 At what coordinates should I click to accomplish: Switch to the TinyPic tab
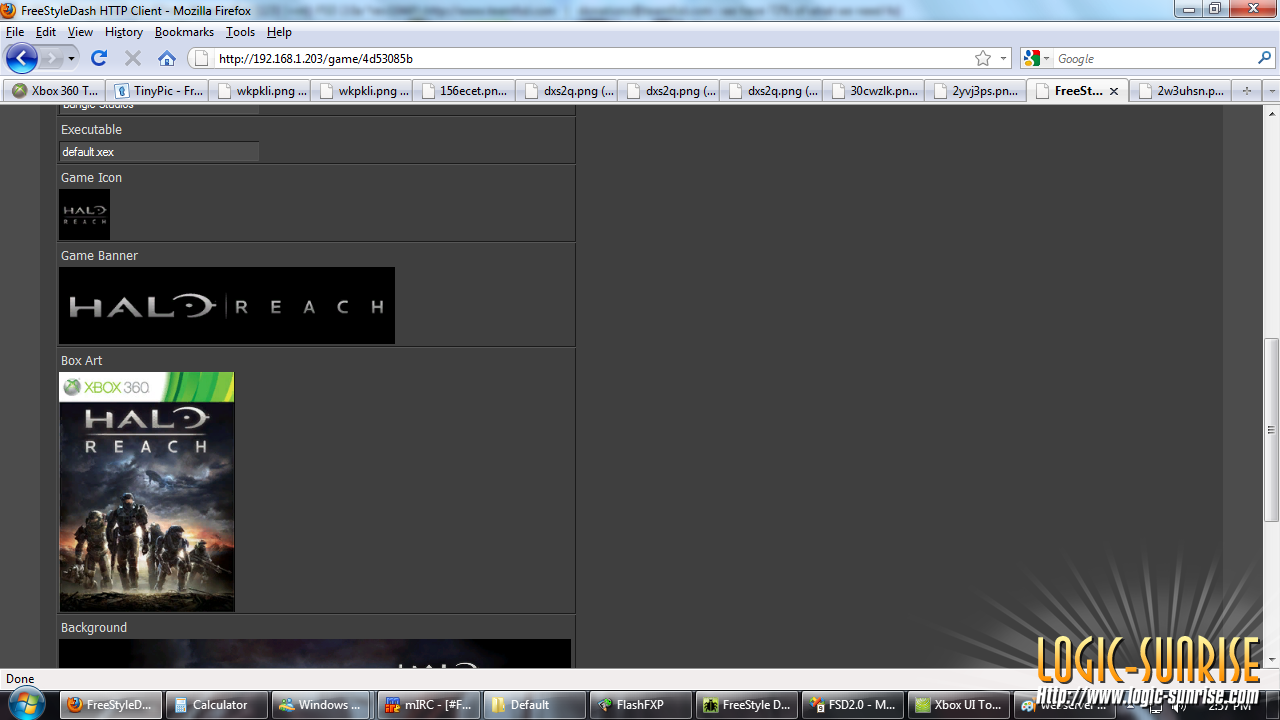point(158,91)
